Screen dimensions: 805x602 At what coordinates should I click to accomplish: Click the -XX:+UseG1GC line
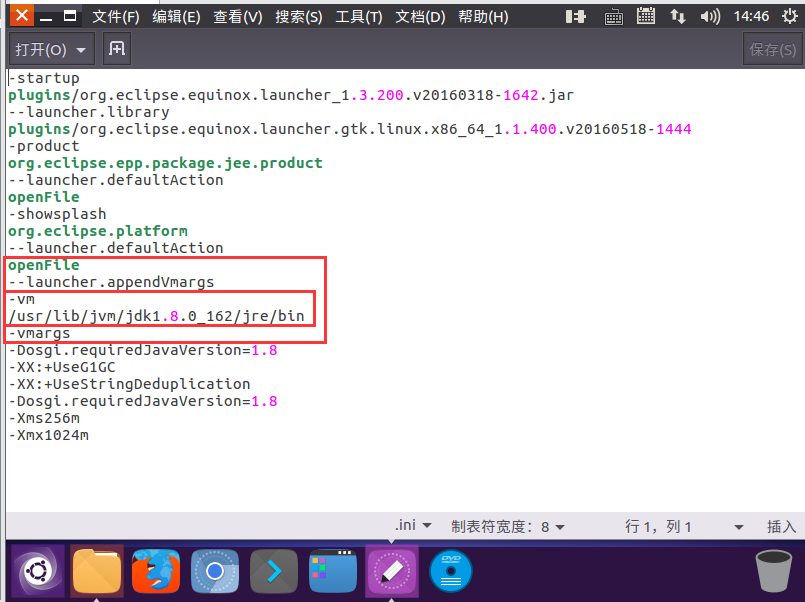pyautogui.click(x=62, y=367)
